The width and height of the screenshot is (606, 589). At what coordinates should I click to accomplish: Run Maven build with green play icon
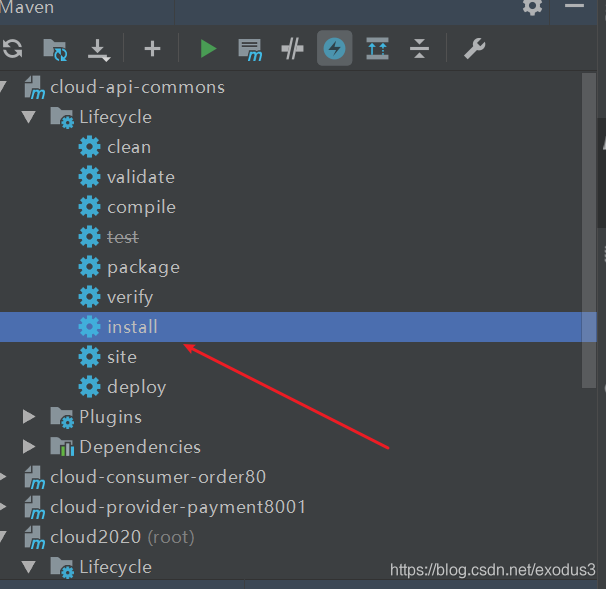pyautogui.click(x=208, y=49)
